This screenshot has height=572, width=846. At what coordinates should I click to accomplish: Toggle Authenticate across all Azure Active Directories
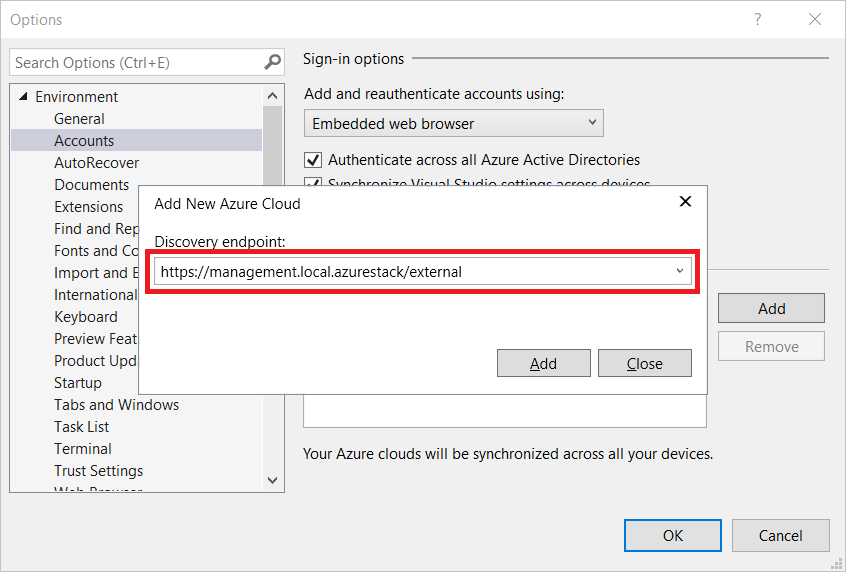point(313,160)
